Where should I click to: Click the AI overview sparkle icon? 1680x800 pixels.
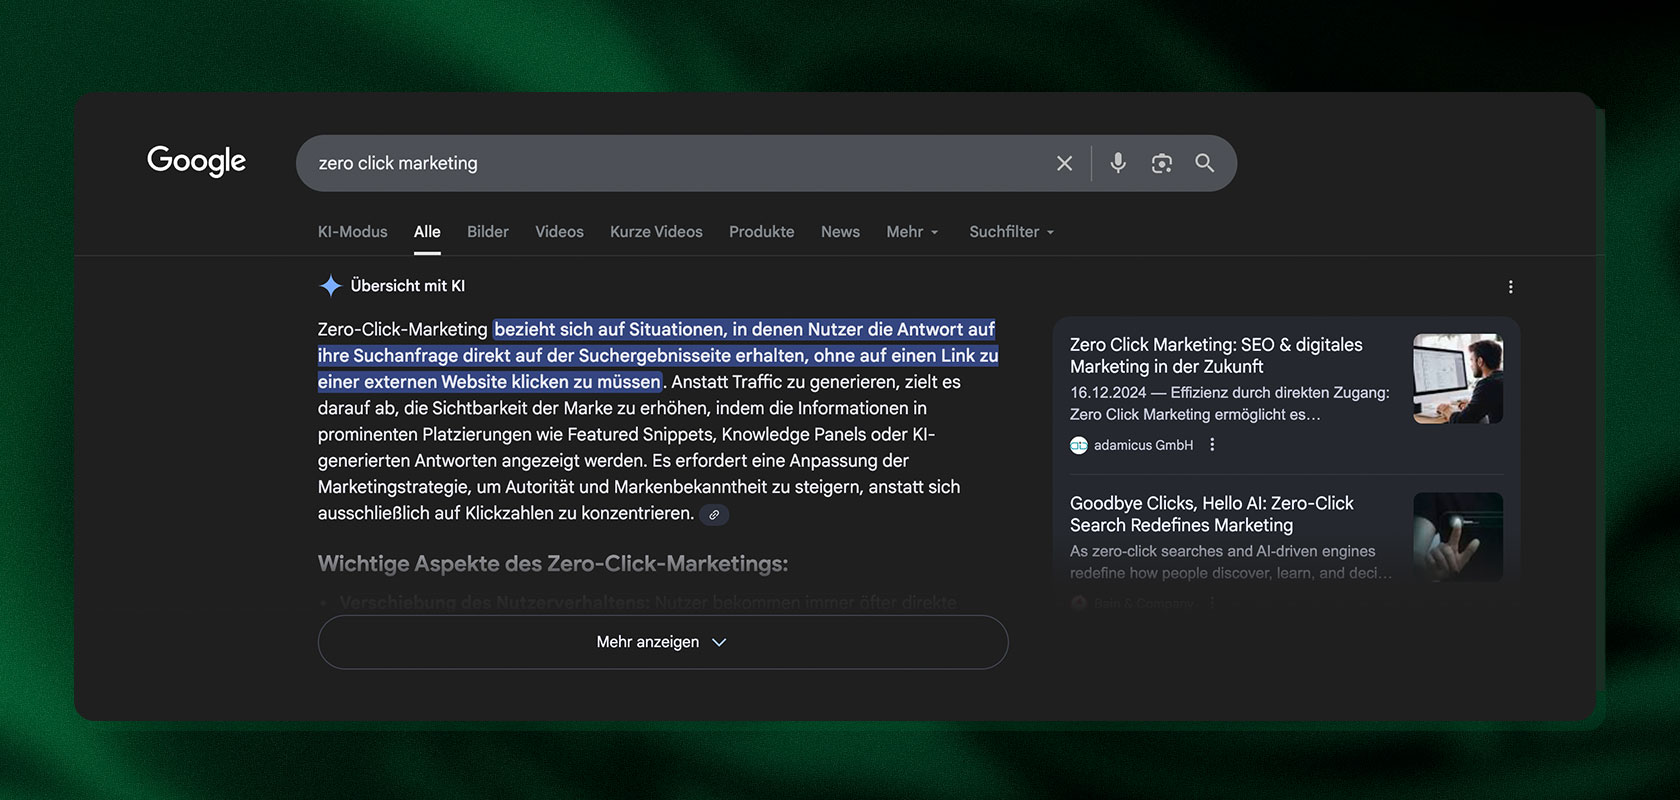[330, 286]
